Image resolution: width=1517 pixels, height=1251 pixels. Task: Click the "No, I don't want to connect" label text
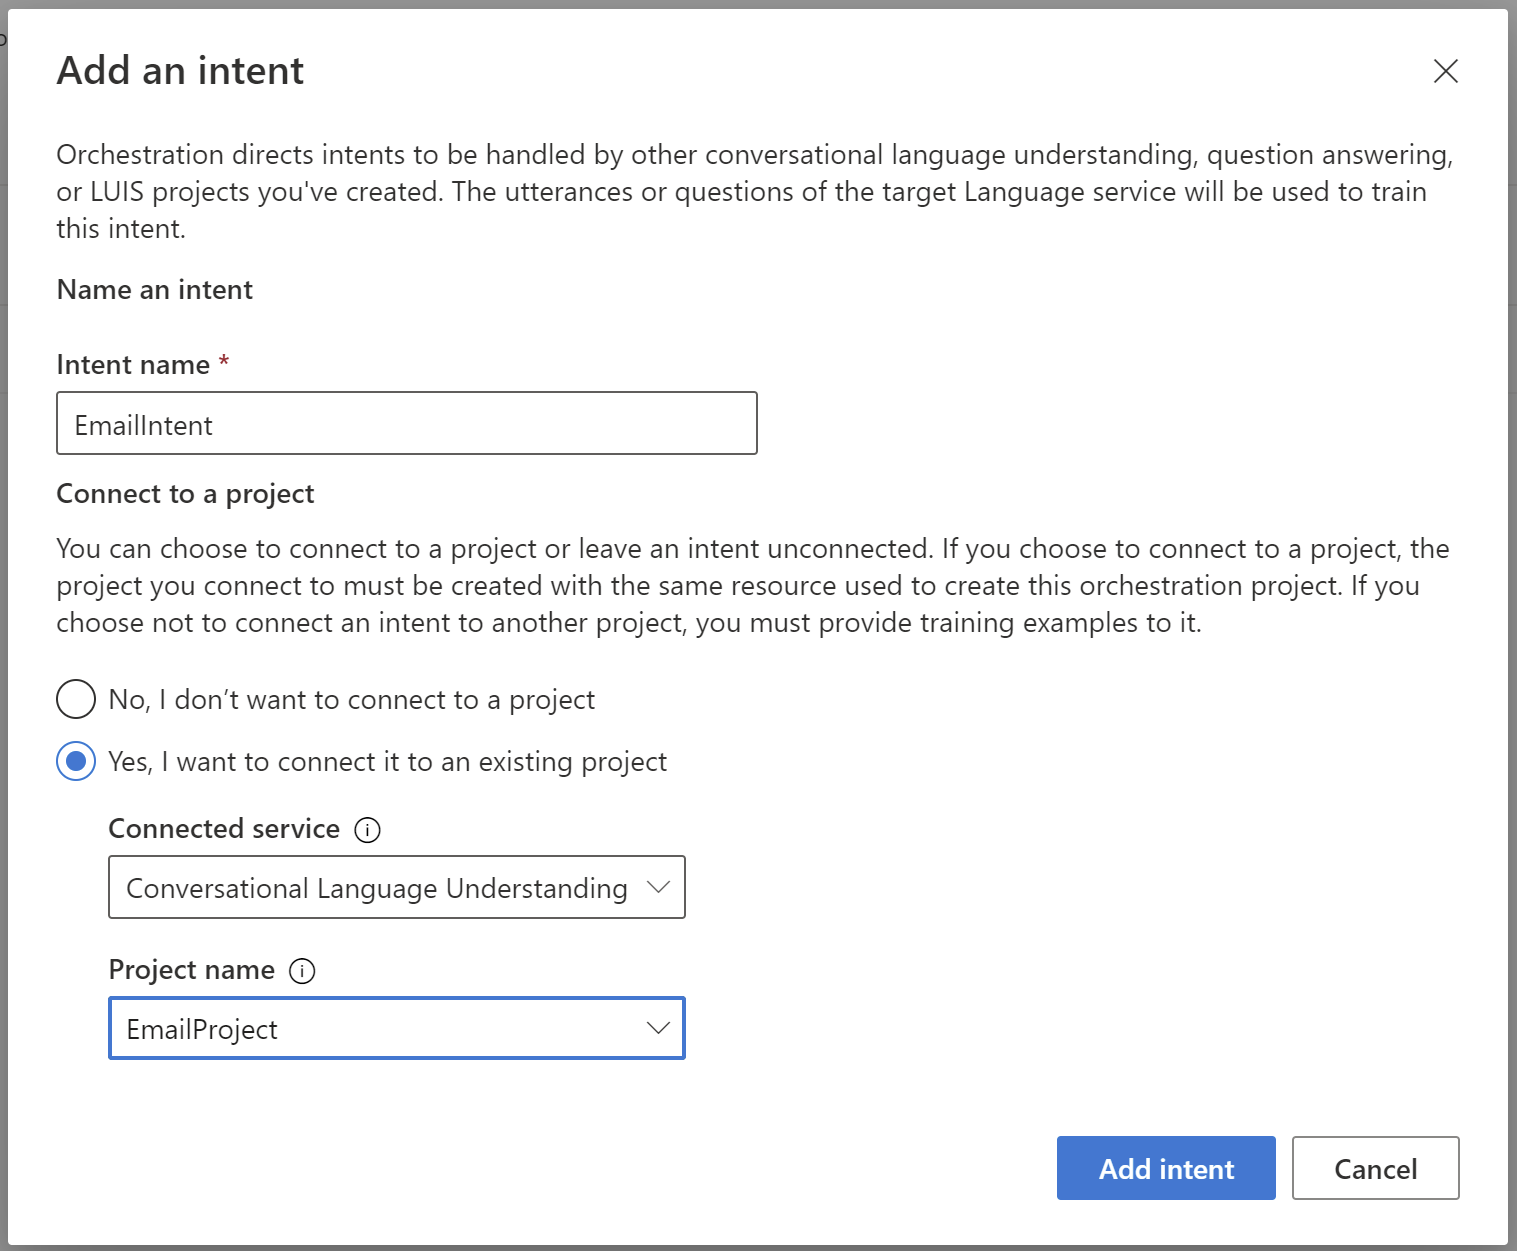click(x=351, y=700)
